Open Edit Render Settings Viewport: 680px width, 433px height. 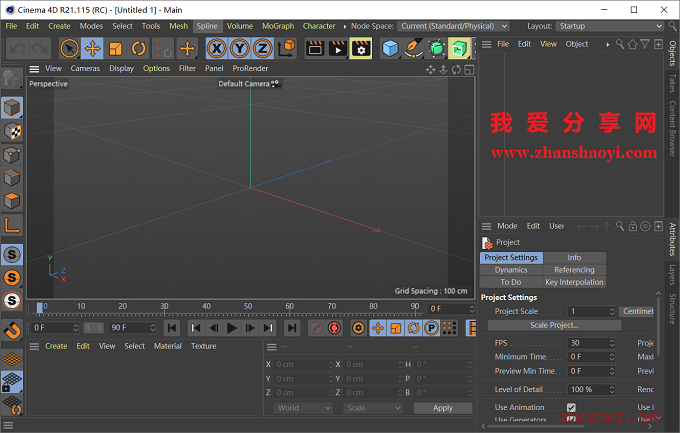point(361,48)
